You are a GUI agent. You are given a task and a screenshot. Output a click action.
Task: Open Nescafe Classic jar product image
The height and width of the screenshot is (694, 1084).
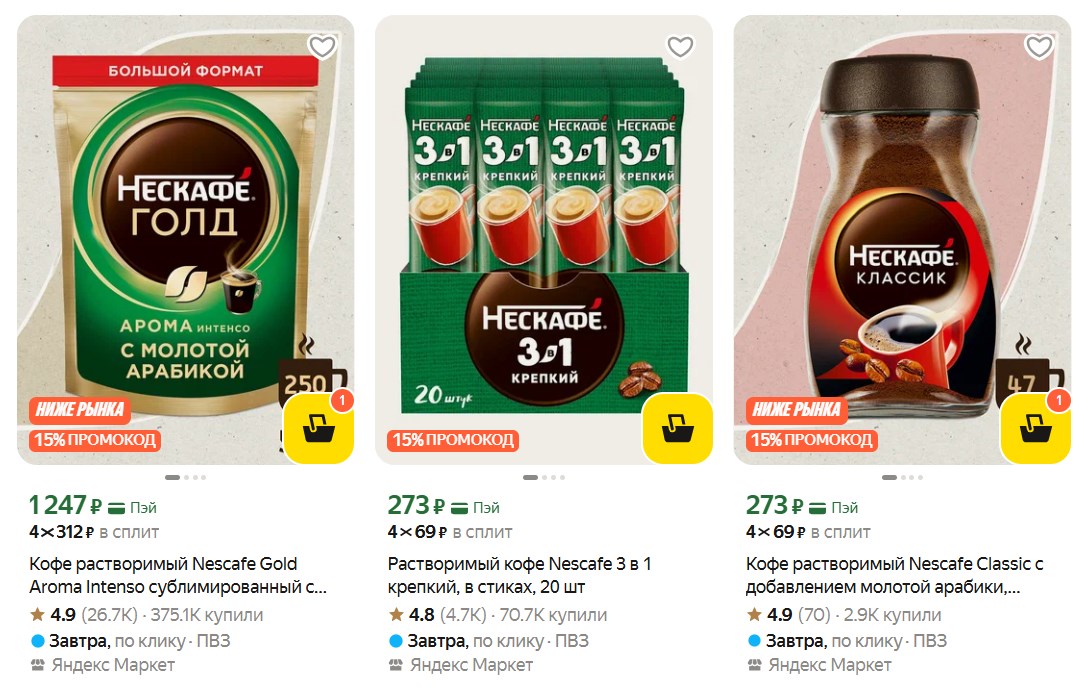click(902, 240)
